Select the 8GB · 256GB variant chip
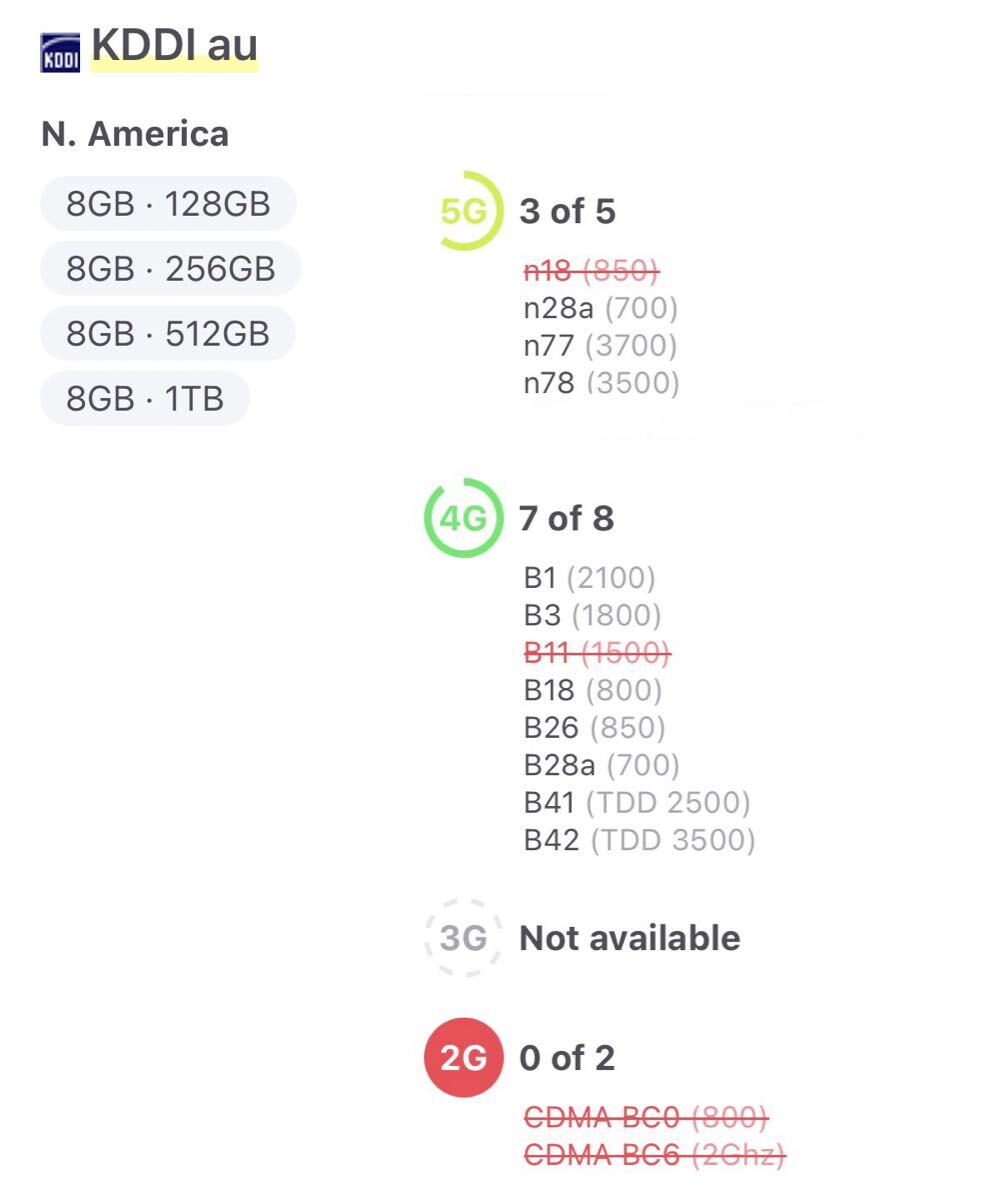 pyautogui.click(x=170, y=269)
